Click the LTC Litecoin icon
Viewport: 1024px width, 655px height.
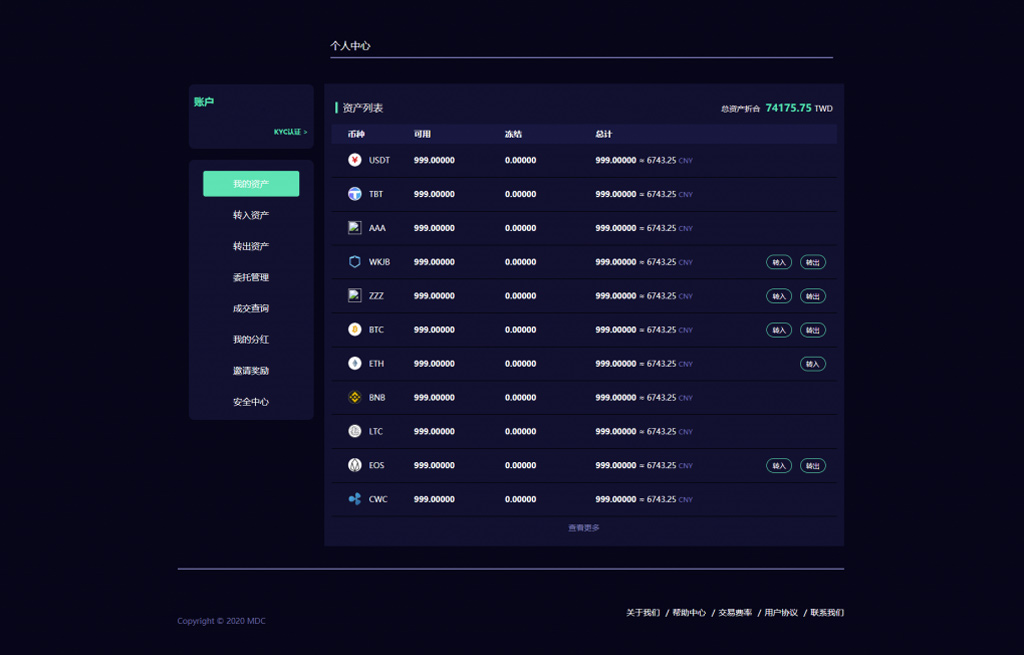point(355,431)
